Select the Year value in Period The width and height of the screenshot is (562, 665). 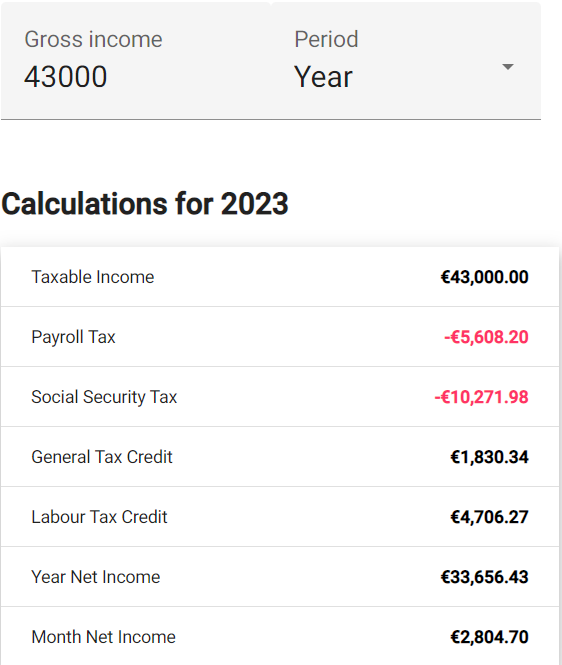coord(323,77)
